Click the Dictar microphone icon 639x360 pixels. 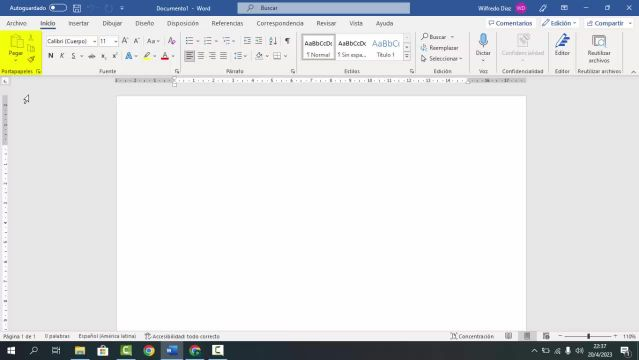pos(483,40)
